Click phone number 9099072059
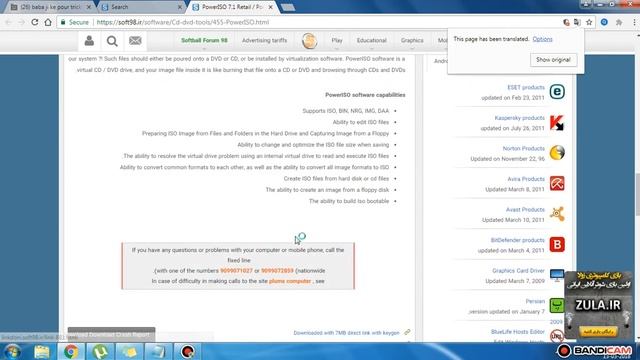 click(x=277, y=271)
